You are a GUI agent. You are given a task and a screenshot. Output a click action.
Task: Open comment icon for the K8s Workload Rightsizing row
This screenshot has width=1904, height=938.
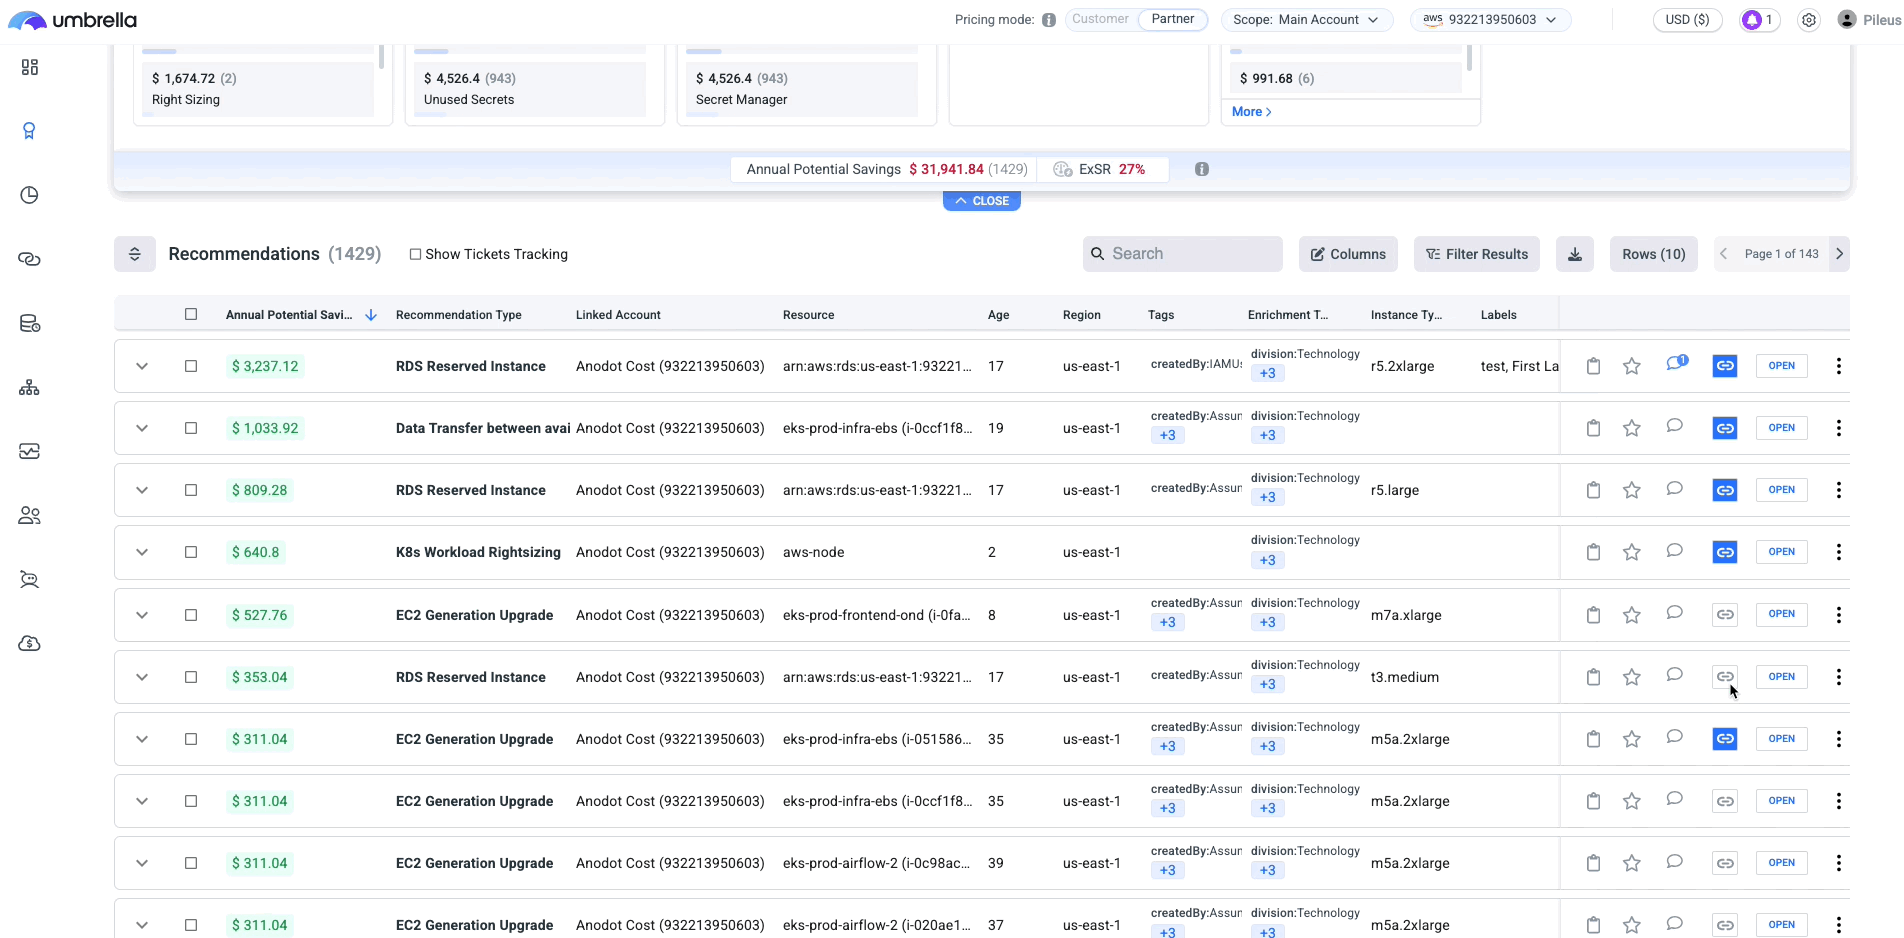[x=1675, y=551]
